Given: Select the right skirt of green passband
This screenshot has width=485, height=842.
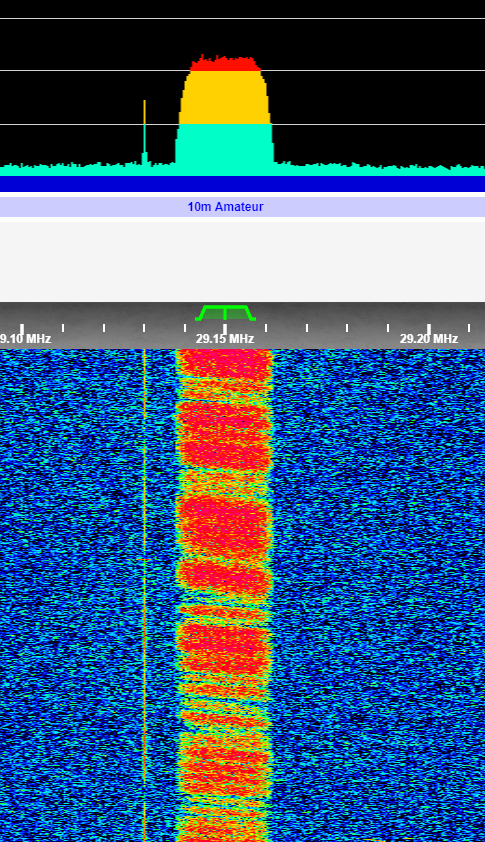Looking at the screenshot, I should pos(250,313).
